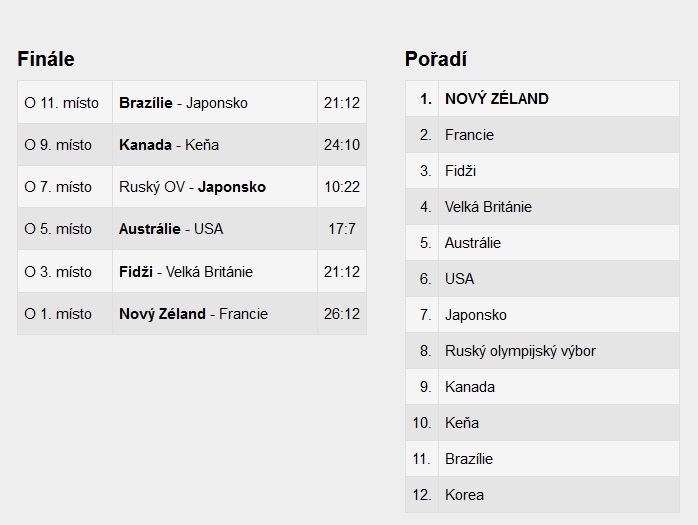Select the 'O 11. místo' row label
Screen dimensions: 698x525
[62, 103]
